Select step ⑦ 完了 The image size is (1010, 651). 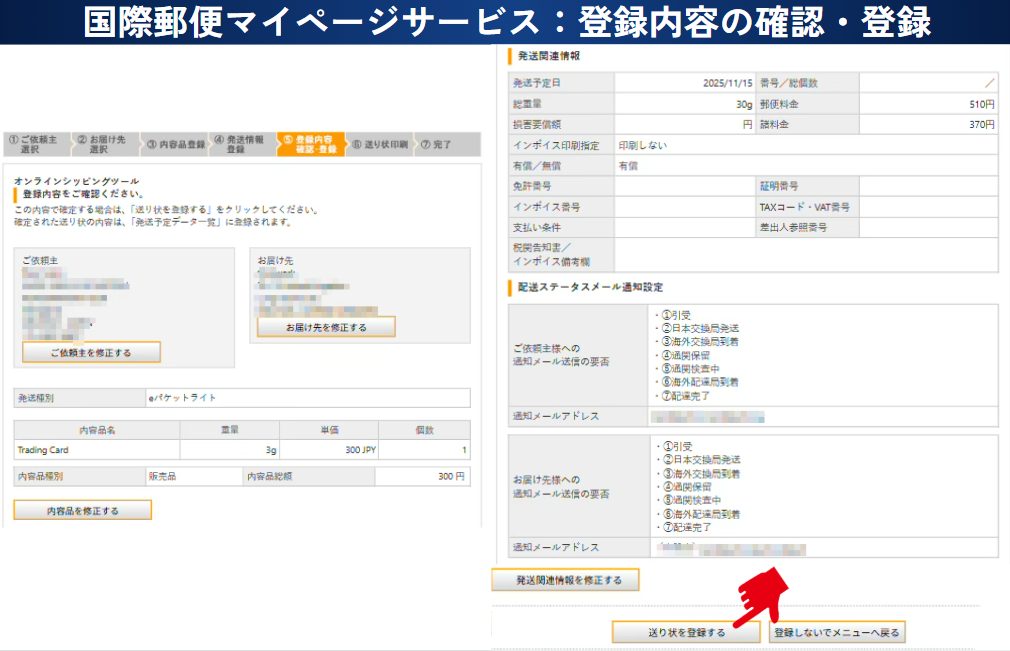coord(437,144)
